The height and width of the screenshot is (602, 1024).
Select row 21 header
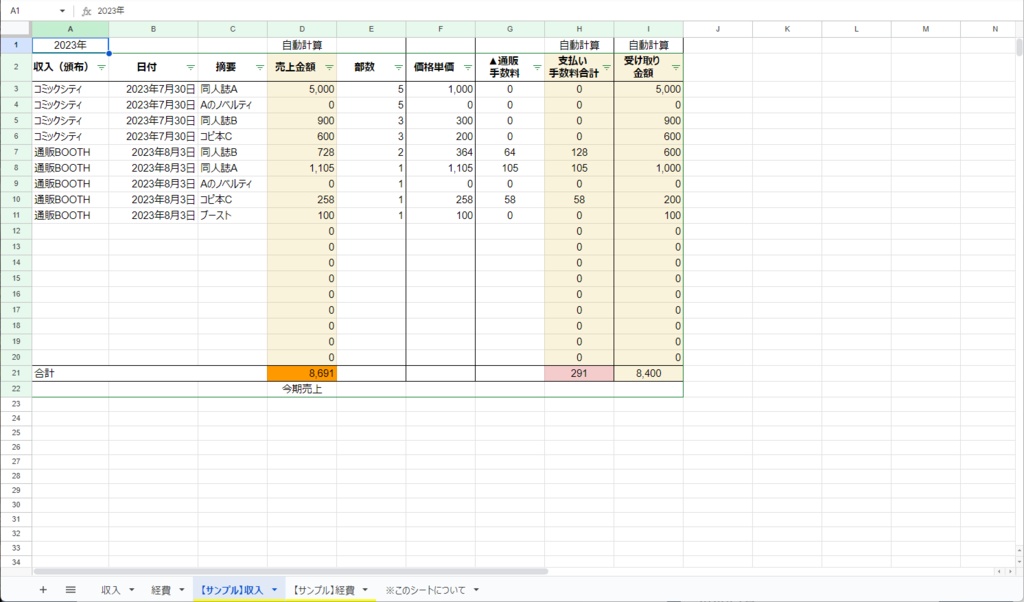click(x=16, y=373)
